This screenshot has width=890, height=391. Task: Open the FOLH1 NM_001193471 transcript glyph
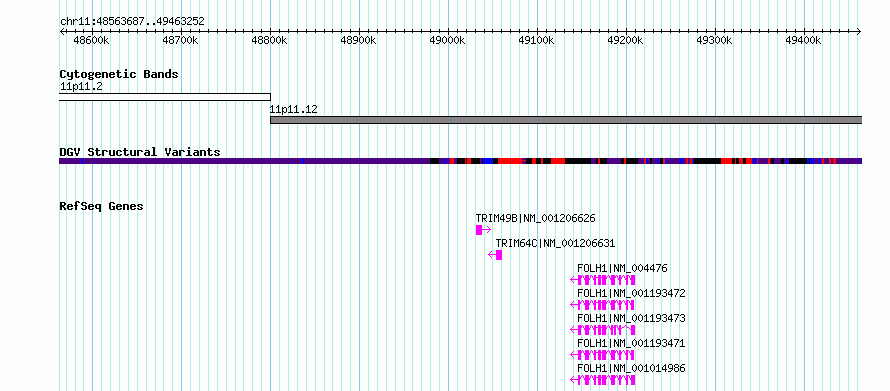[603, 356]
